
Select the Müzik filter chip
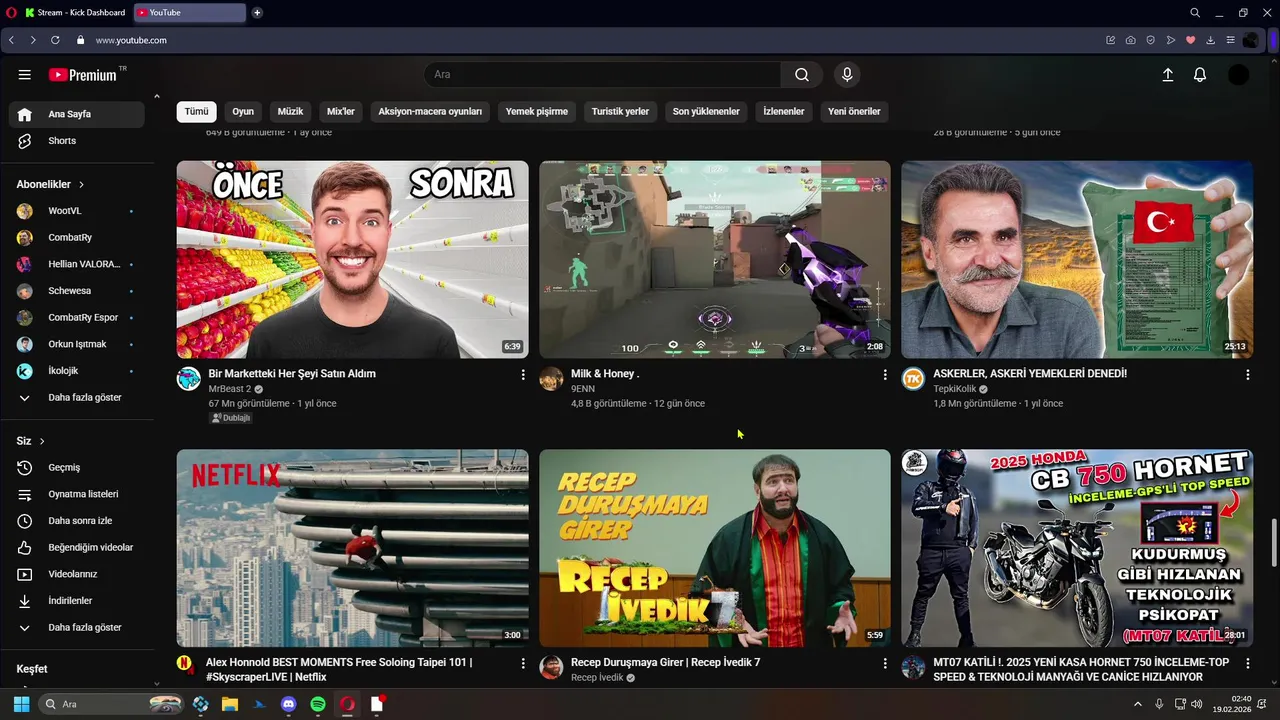tap(290, 111)
